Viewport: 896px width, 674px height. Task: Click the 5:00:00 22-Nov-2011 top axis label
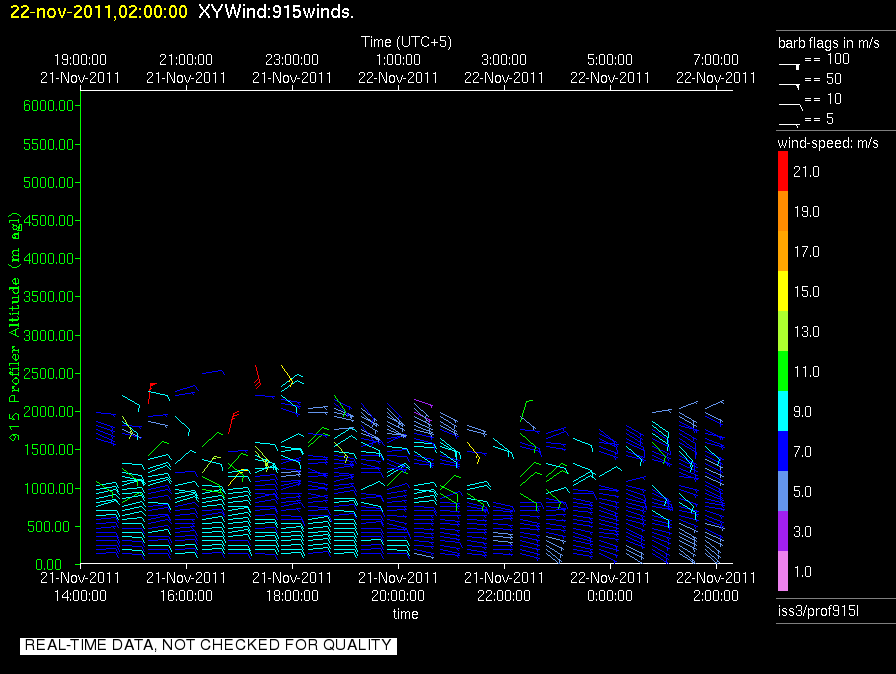click(x=610, y=69)
